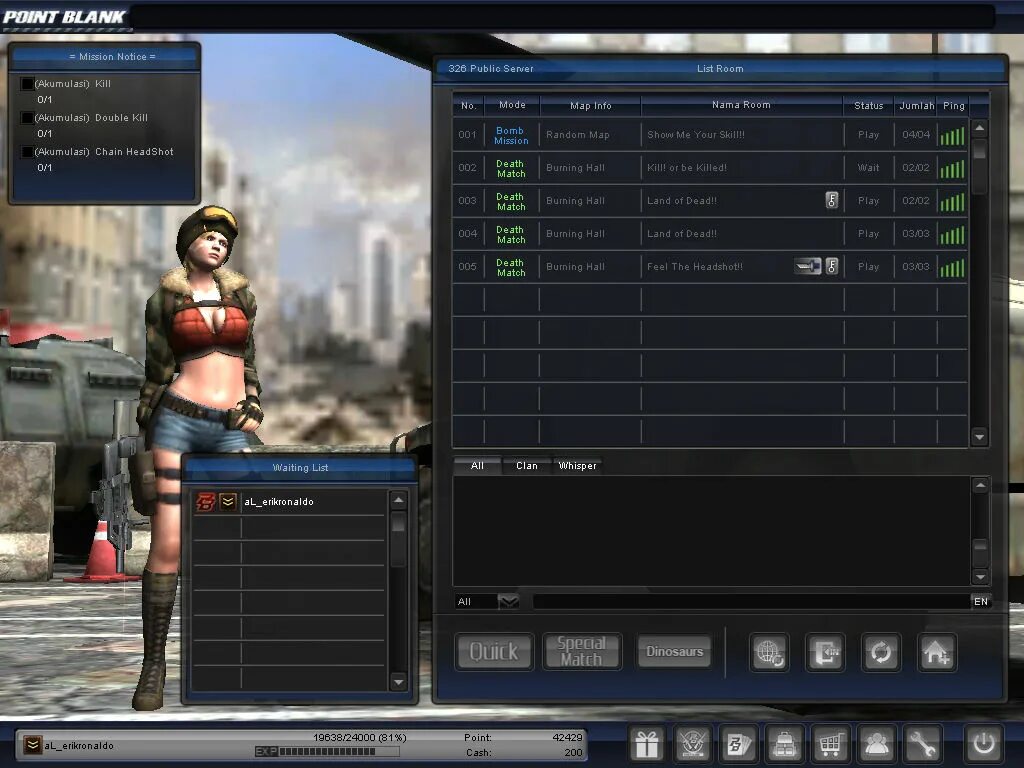Click weapon restriction icon on room 005
Image resolution: width=1024 pixels, height=768 pixels.
tap(808, 266)
